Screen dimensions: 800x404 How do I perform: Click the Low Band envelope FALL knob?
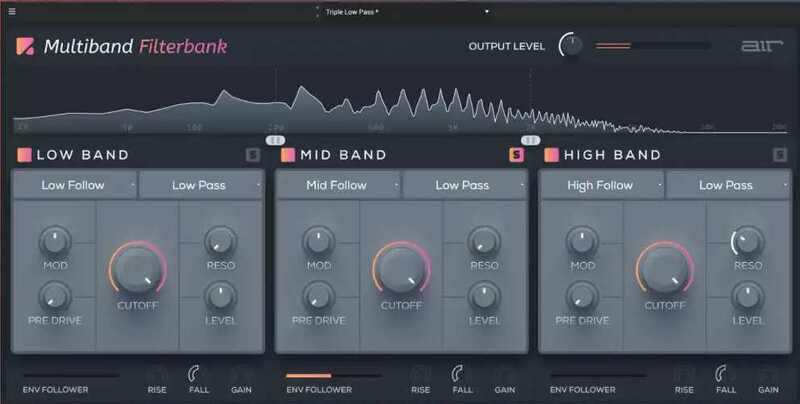click(198, 374)
